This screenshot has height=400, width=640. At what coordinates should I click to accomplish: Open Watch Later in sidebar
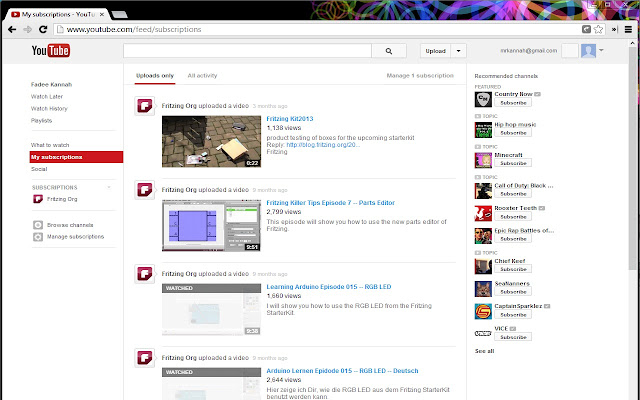(x=47, y=97)
